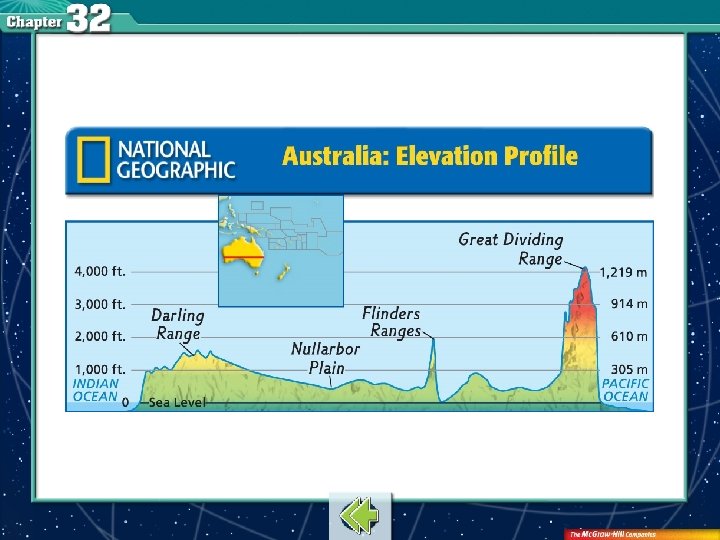Image resolution: width=720 pixels, height=540 pixels.
Task: Click the 'Great Dividing Range' label
Action: click(511, 249)
